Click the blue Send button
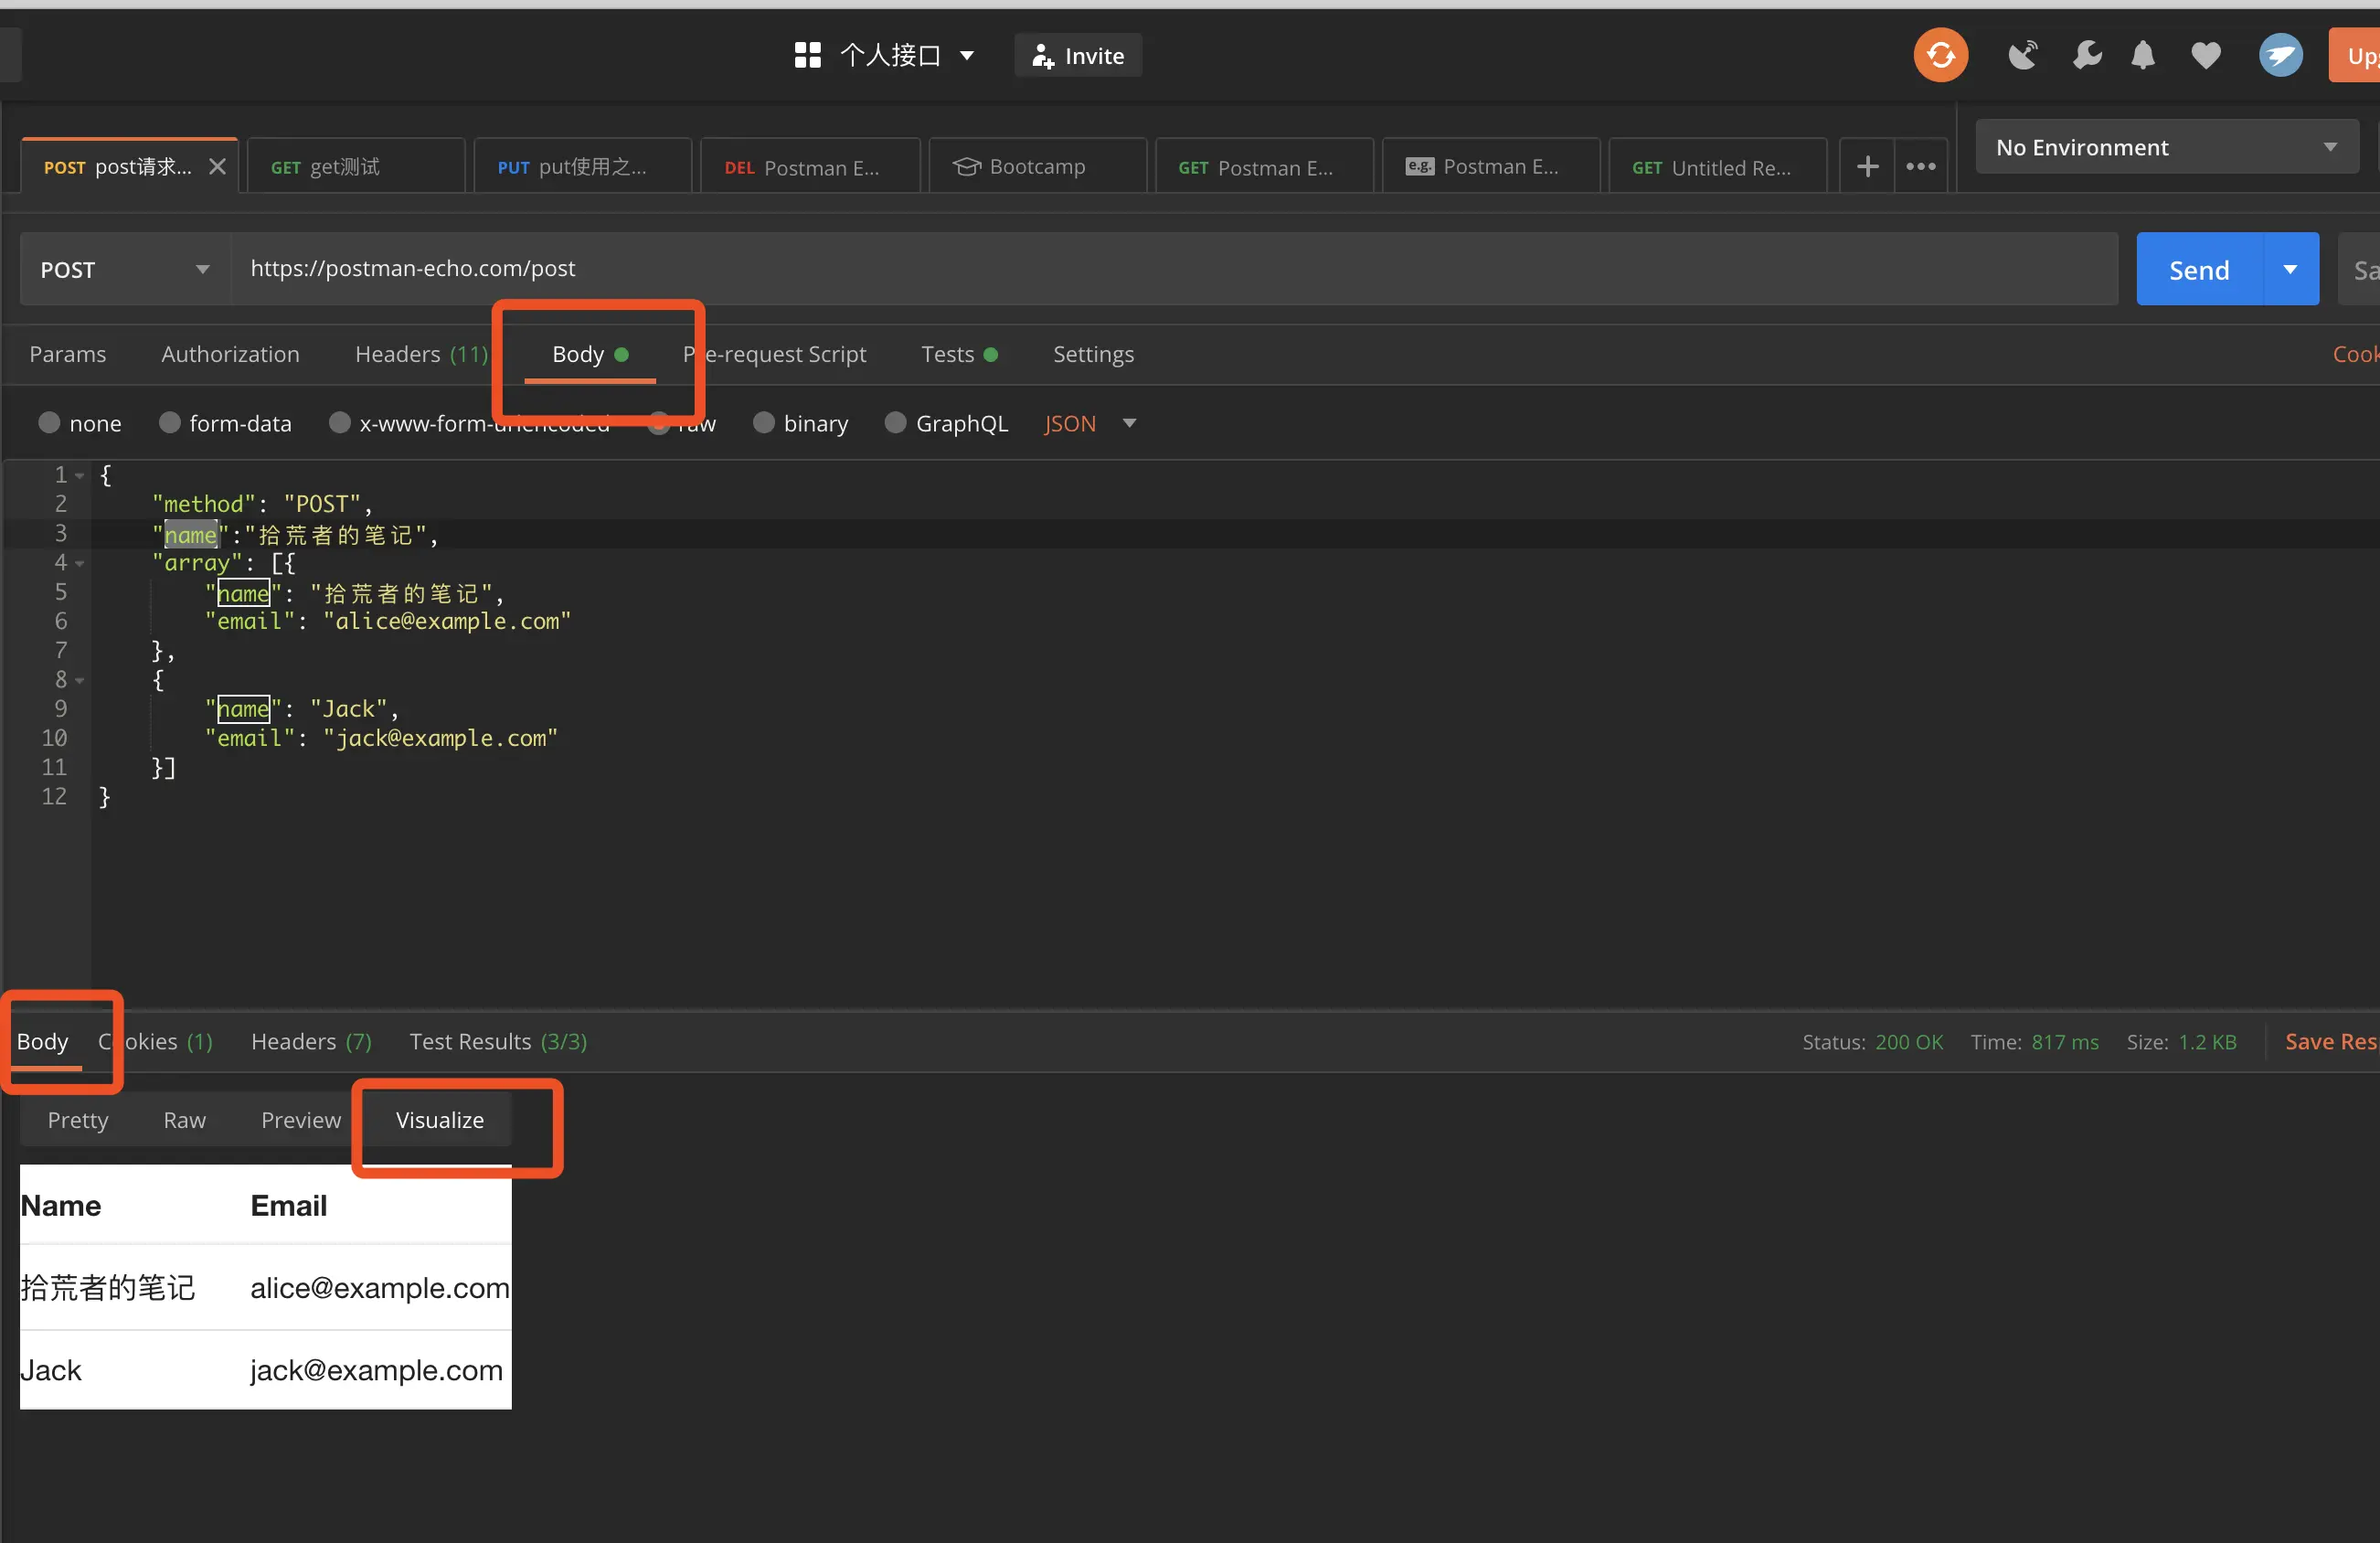 click(2198, 269)
